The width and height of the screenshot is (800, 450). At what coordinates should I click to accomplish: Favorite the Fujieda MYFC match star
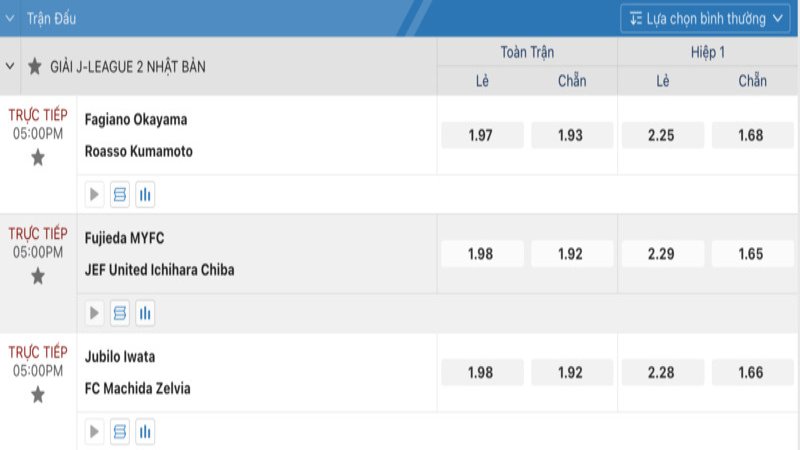[38, 275]
